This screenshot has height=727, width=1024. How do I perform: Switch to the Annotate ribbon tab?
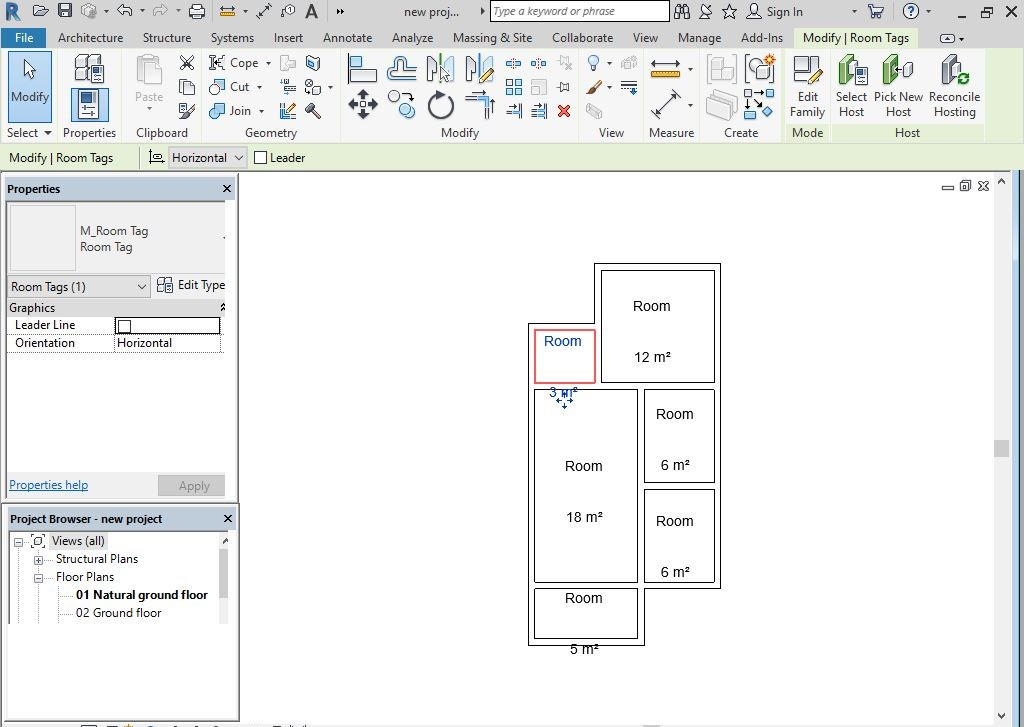coord(347,38)
